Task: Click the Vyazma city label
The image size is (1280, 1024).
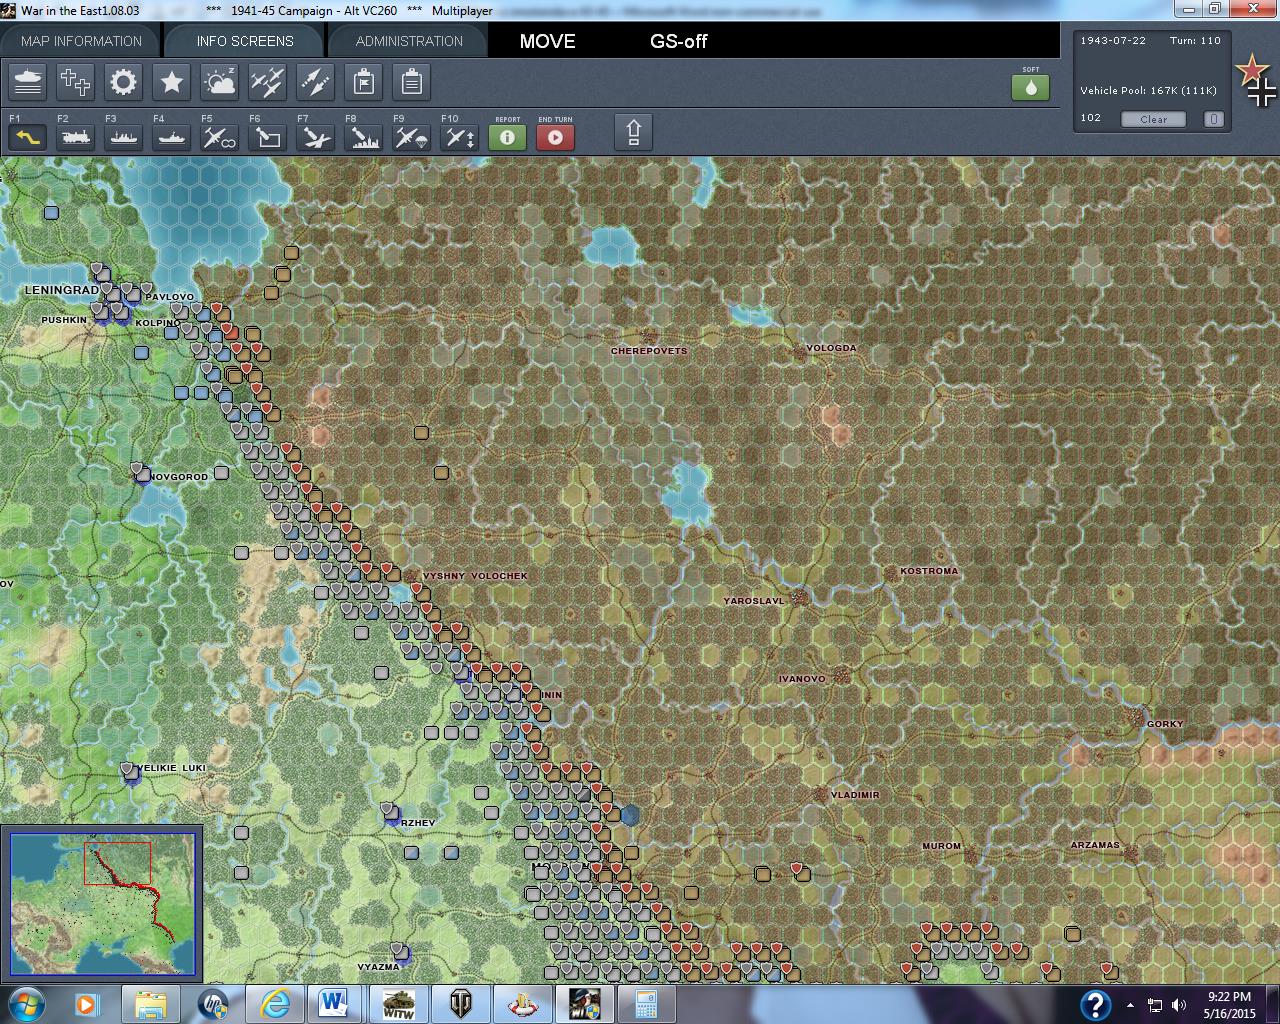Action: pos(379,967)
